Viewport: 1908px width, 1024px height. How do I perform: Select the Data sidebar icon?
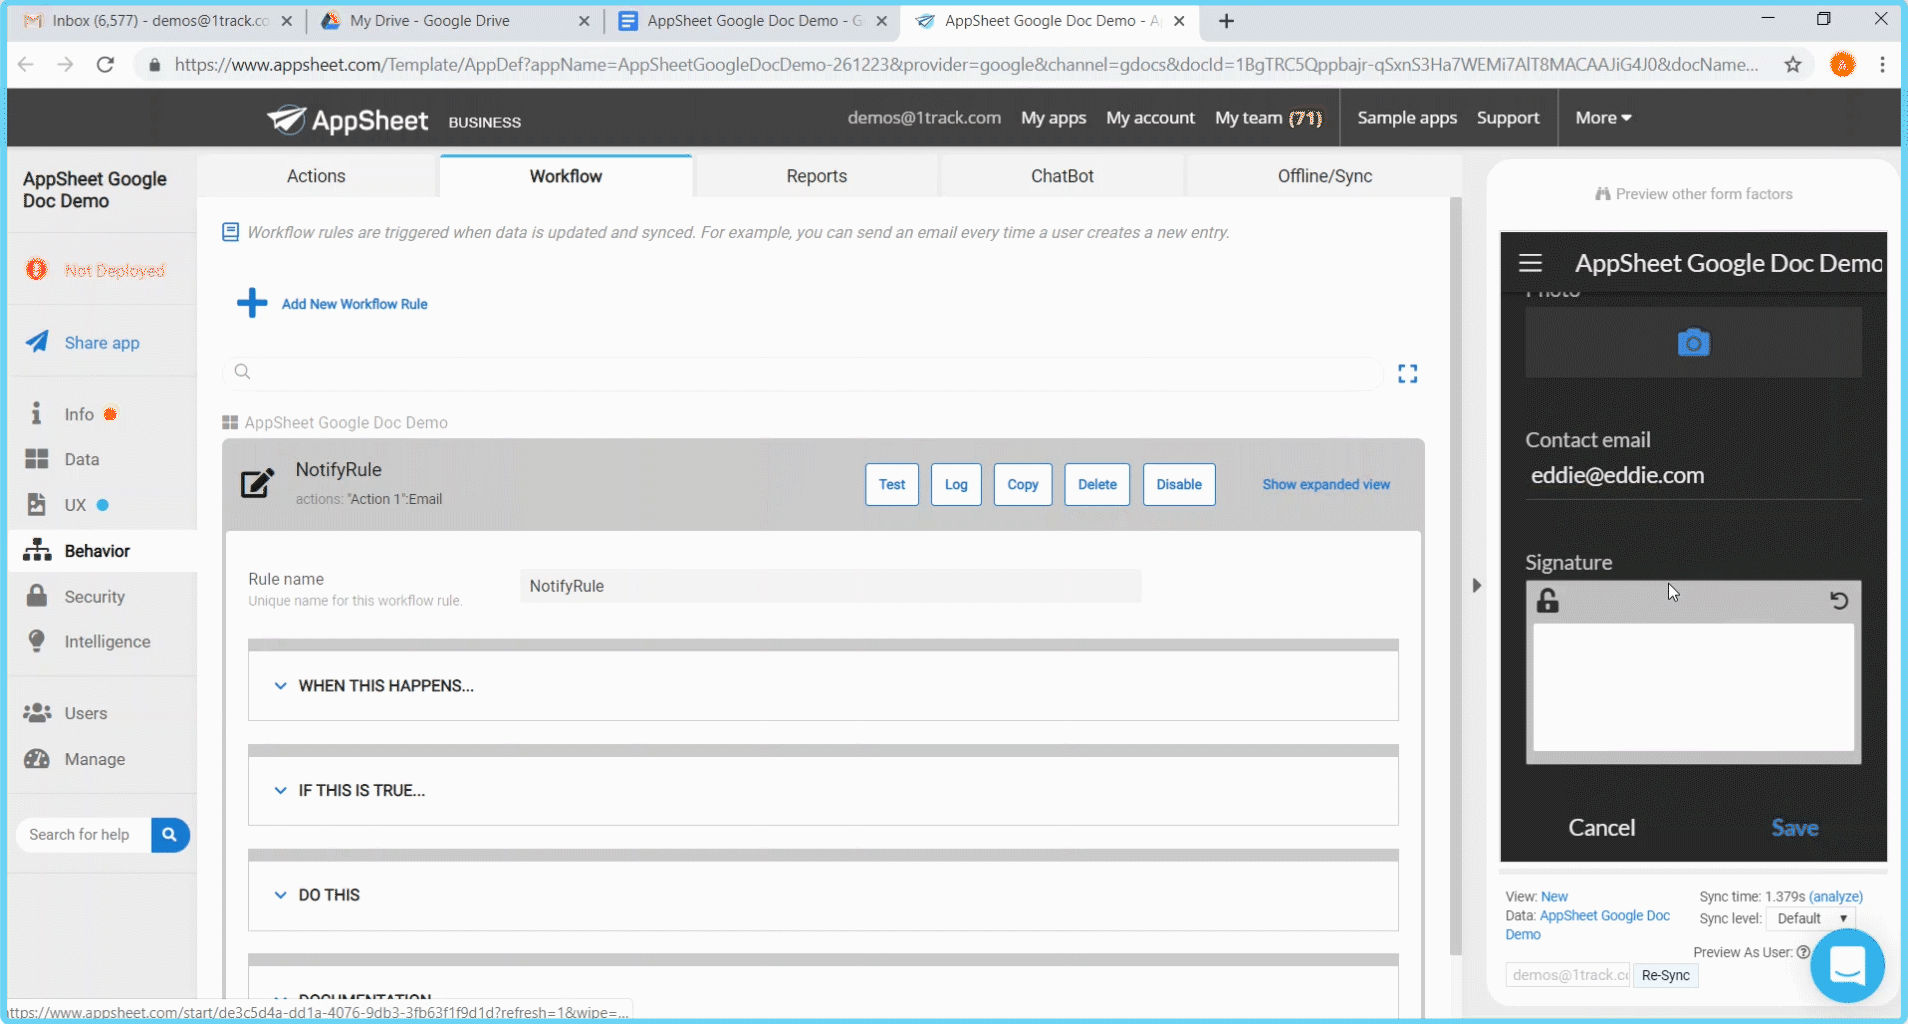click(37, 458)
